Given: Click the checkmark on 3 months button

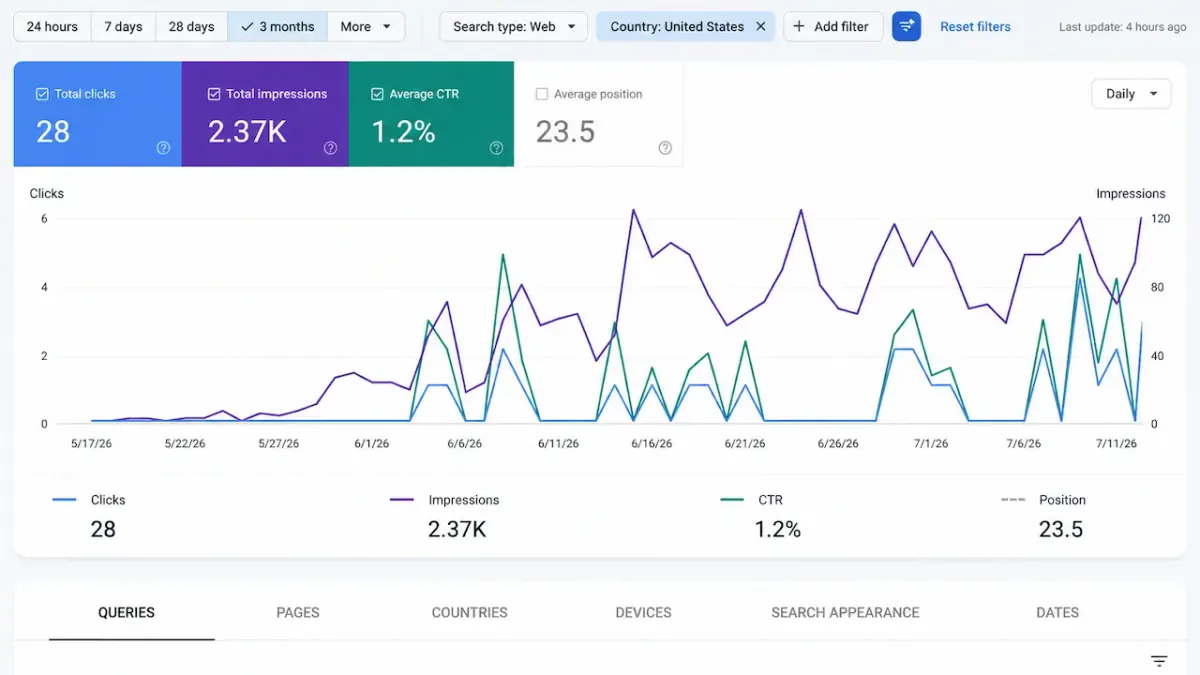Looking at the screenshot, I should (247, 27).
